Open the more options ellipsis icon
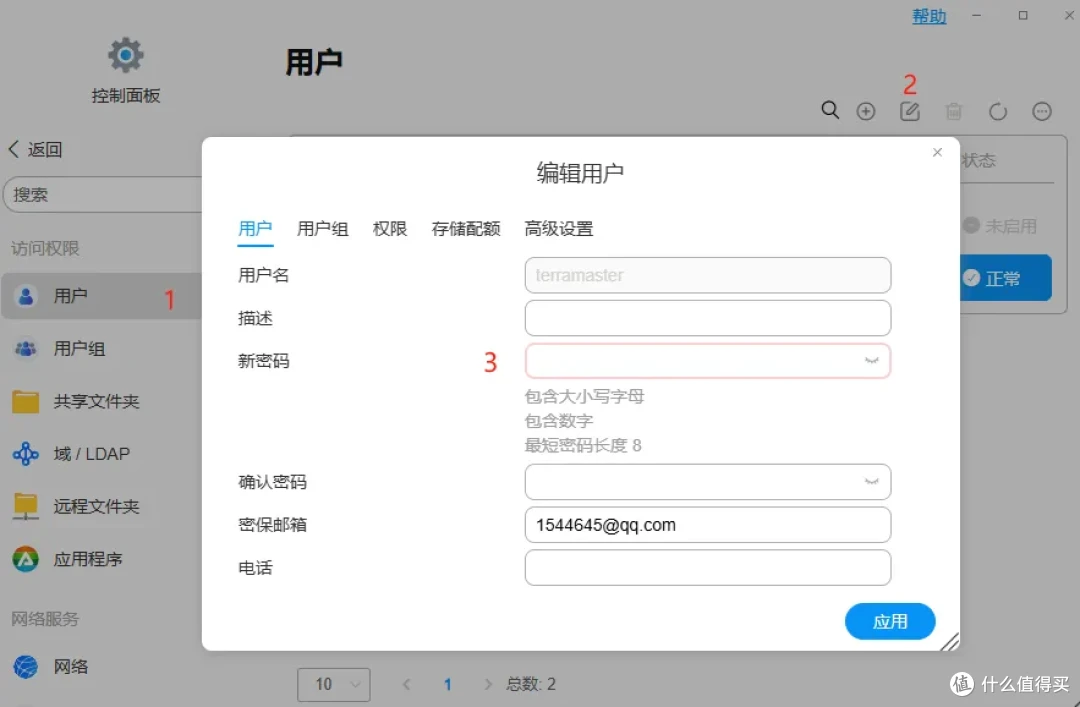The image size is (1080, 707). point(1042,111)
